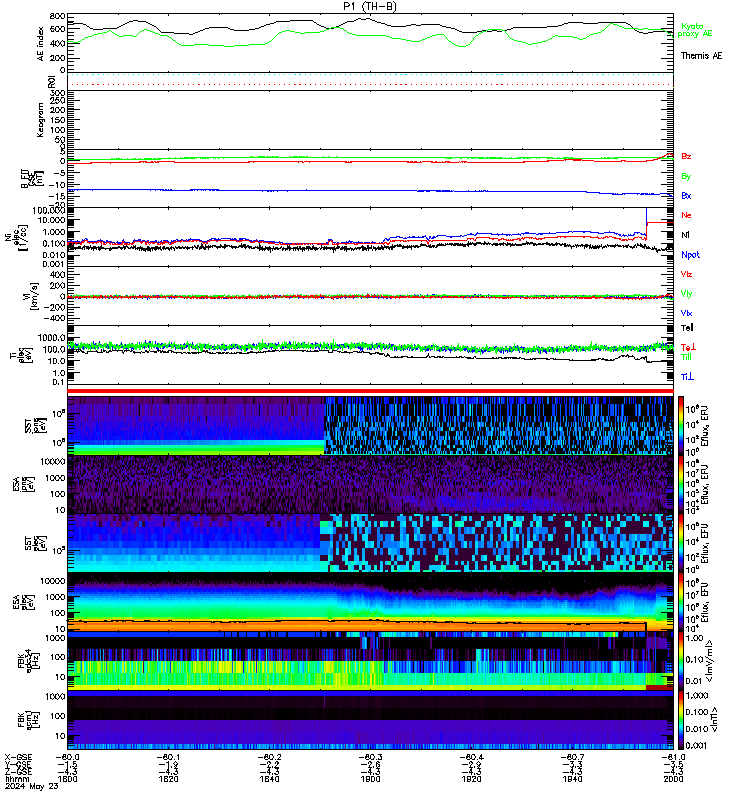Click the red Viz velocity legend label
Image resolution: width=750 pixels, height=800 pixels.
pos(686,274)
